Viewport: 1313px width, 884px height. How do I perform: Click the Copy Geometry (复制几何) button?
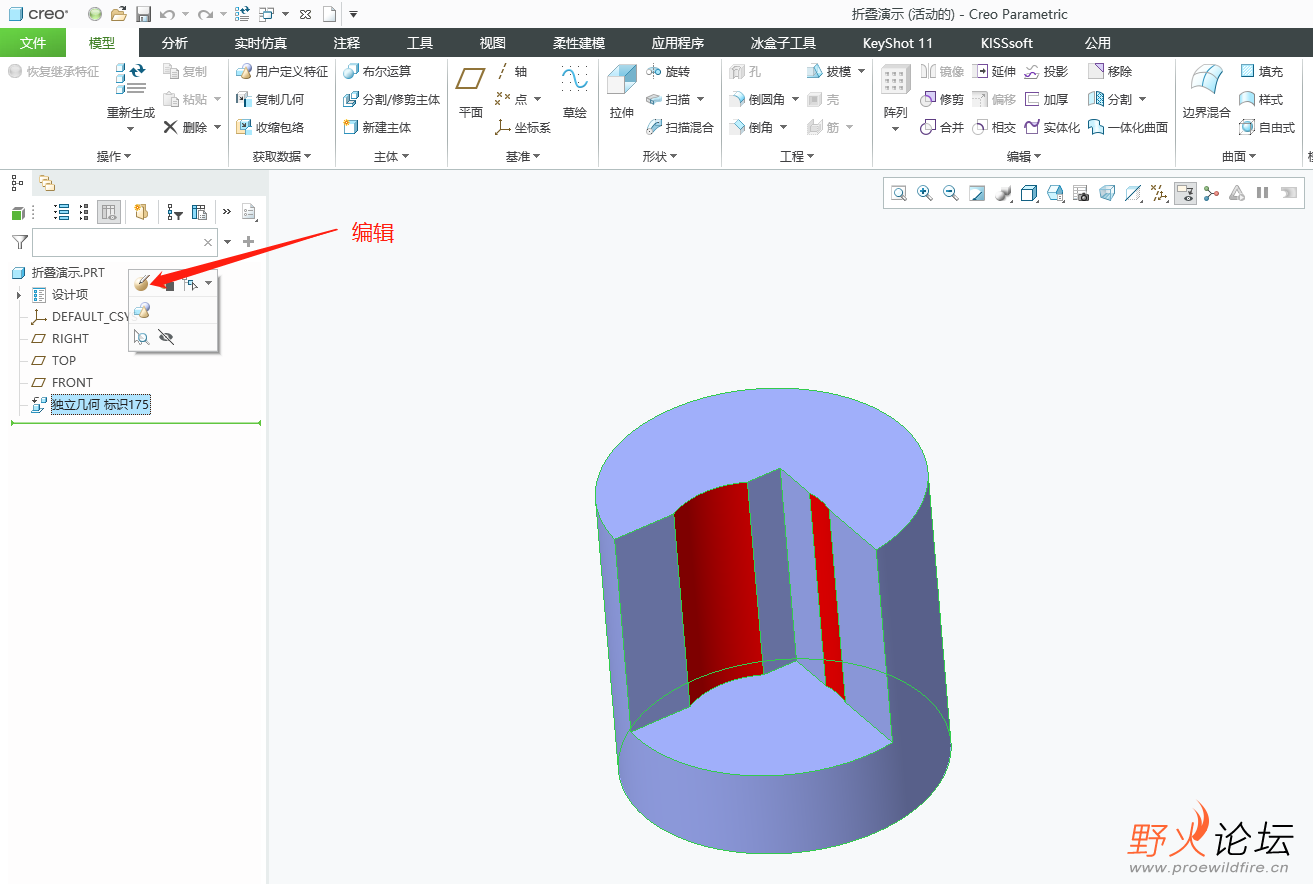270,100
